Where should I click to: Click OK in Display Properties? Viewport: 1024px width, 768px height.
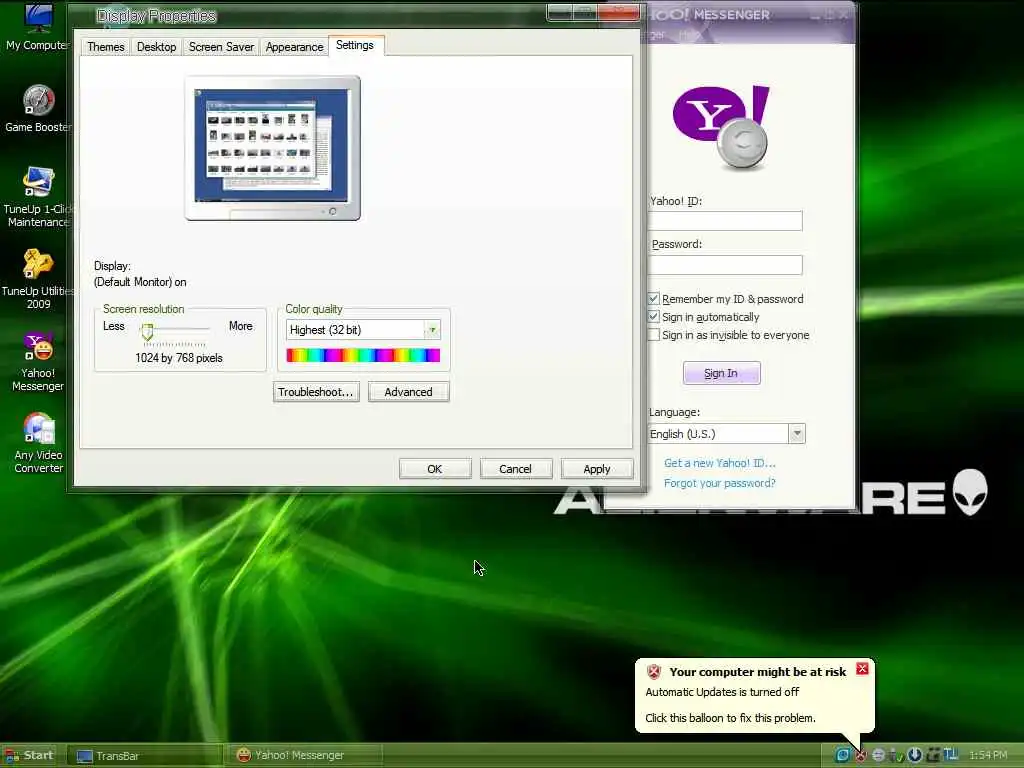point(435,469)
